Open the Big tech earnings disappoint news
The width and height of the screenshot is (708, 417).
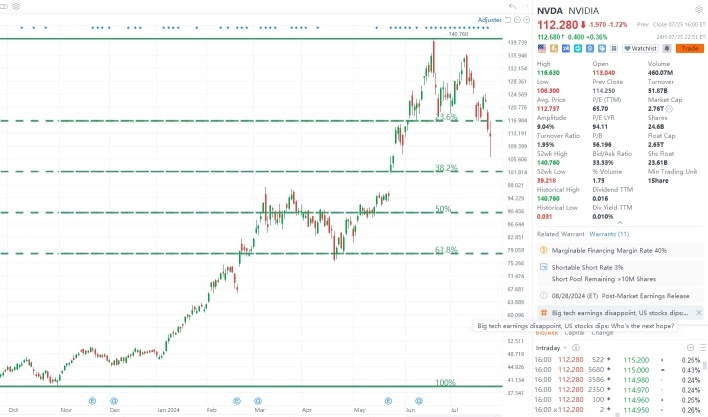point(620,313)
